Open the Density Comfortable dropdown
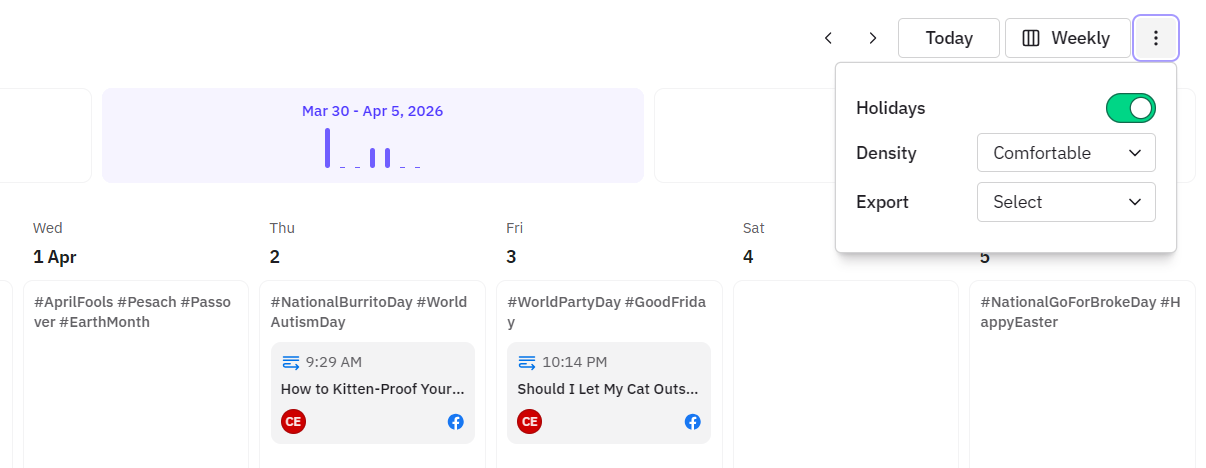1206x468 pixels. pos(1066,153)
